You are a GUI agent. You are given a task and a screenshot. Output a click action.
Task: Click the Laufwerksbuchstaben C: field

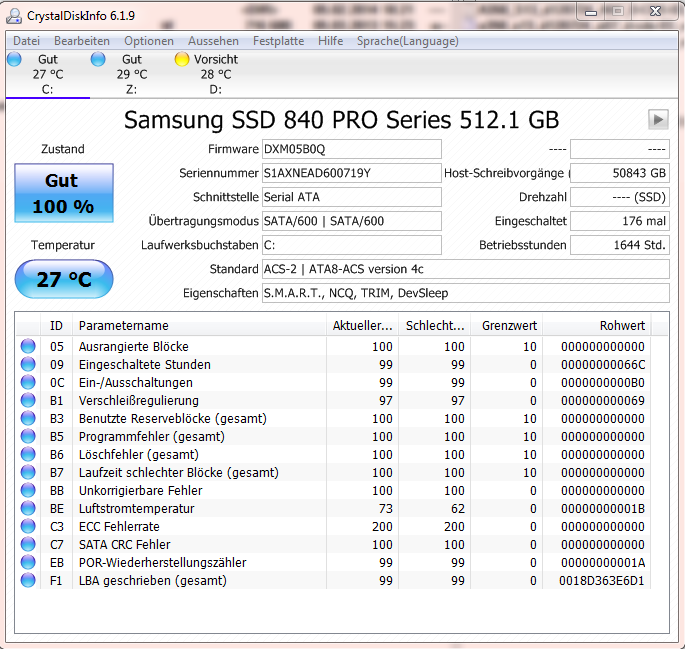point(352,245)
